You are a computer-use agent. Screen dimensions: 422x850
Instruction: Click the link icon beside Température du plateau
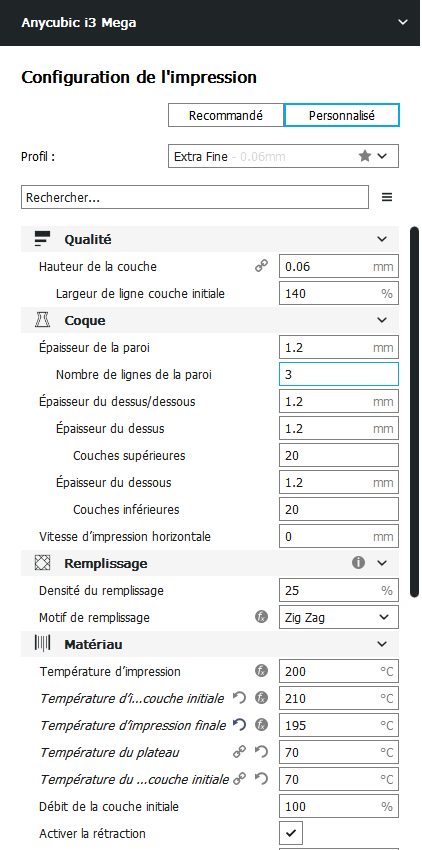239,752
